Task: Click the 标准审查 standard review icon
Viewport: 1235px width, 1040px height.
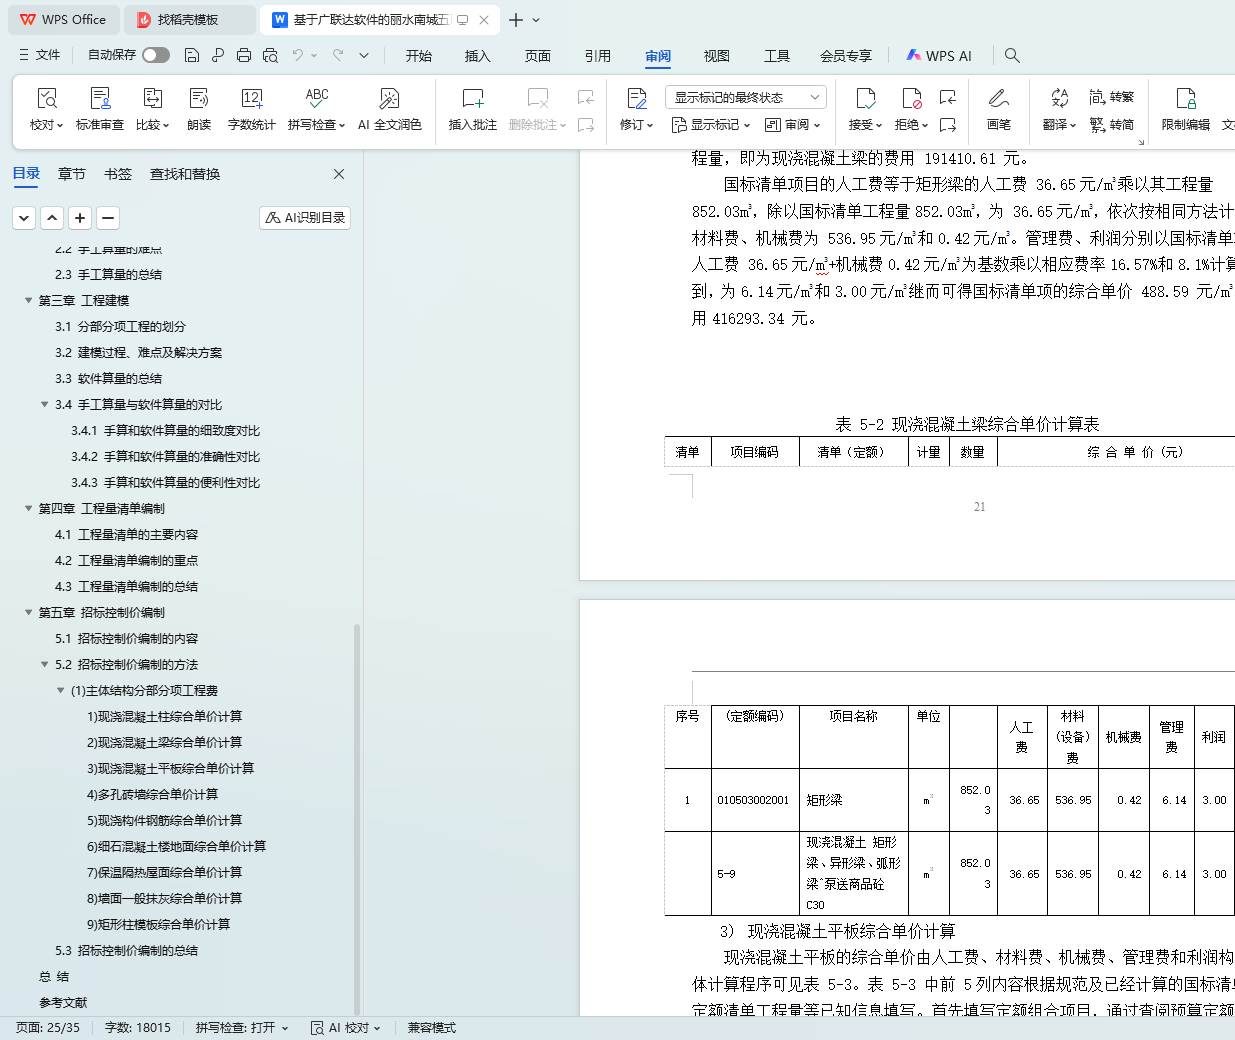Action: point(100,99)
